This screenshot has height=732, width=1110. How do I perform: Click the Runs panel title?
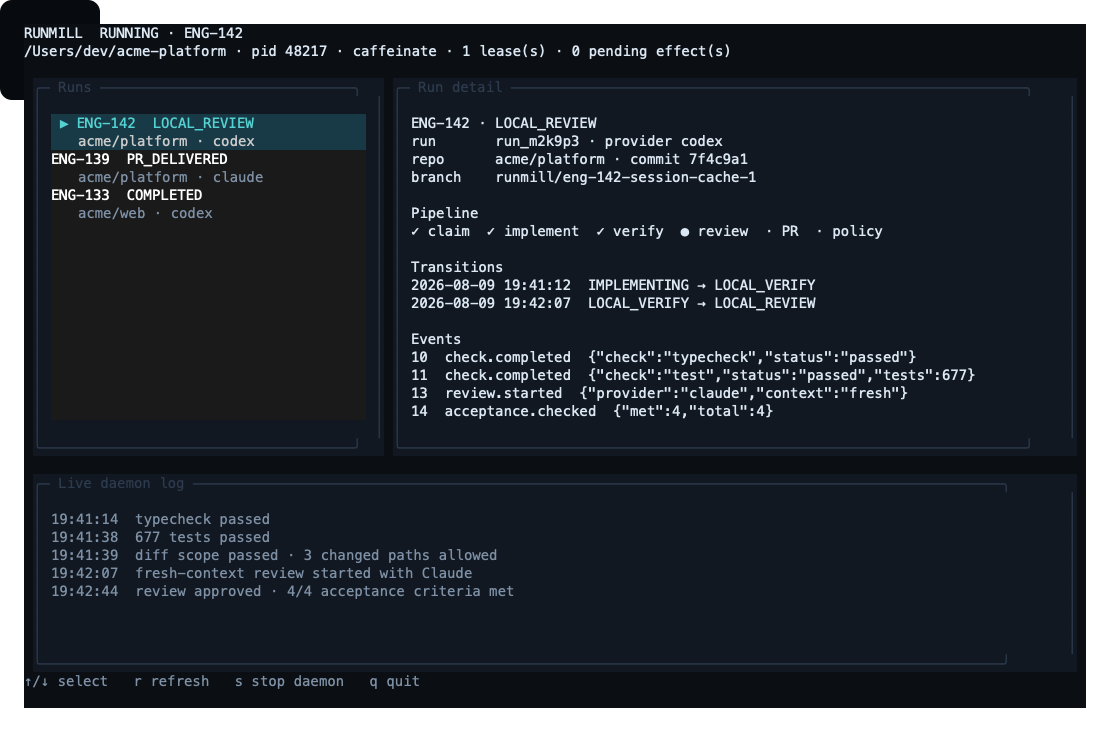[x=74, y=87]
